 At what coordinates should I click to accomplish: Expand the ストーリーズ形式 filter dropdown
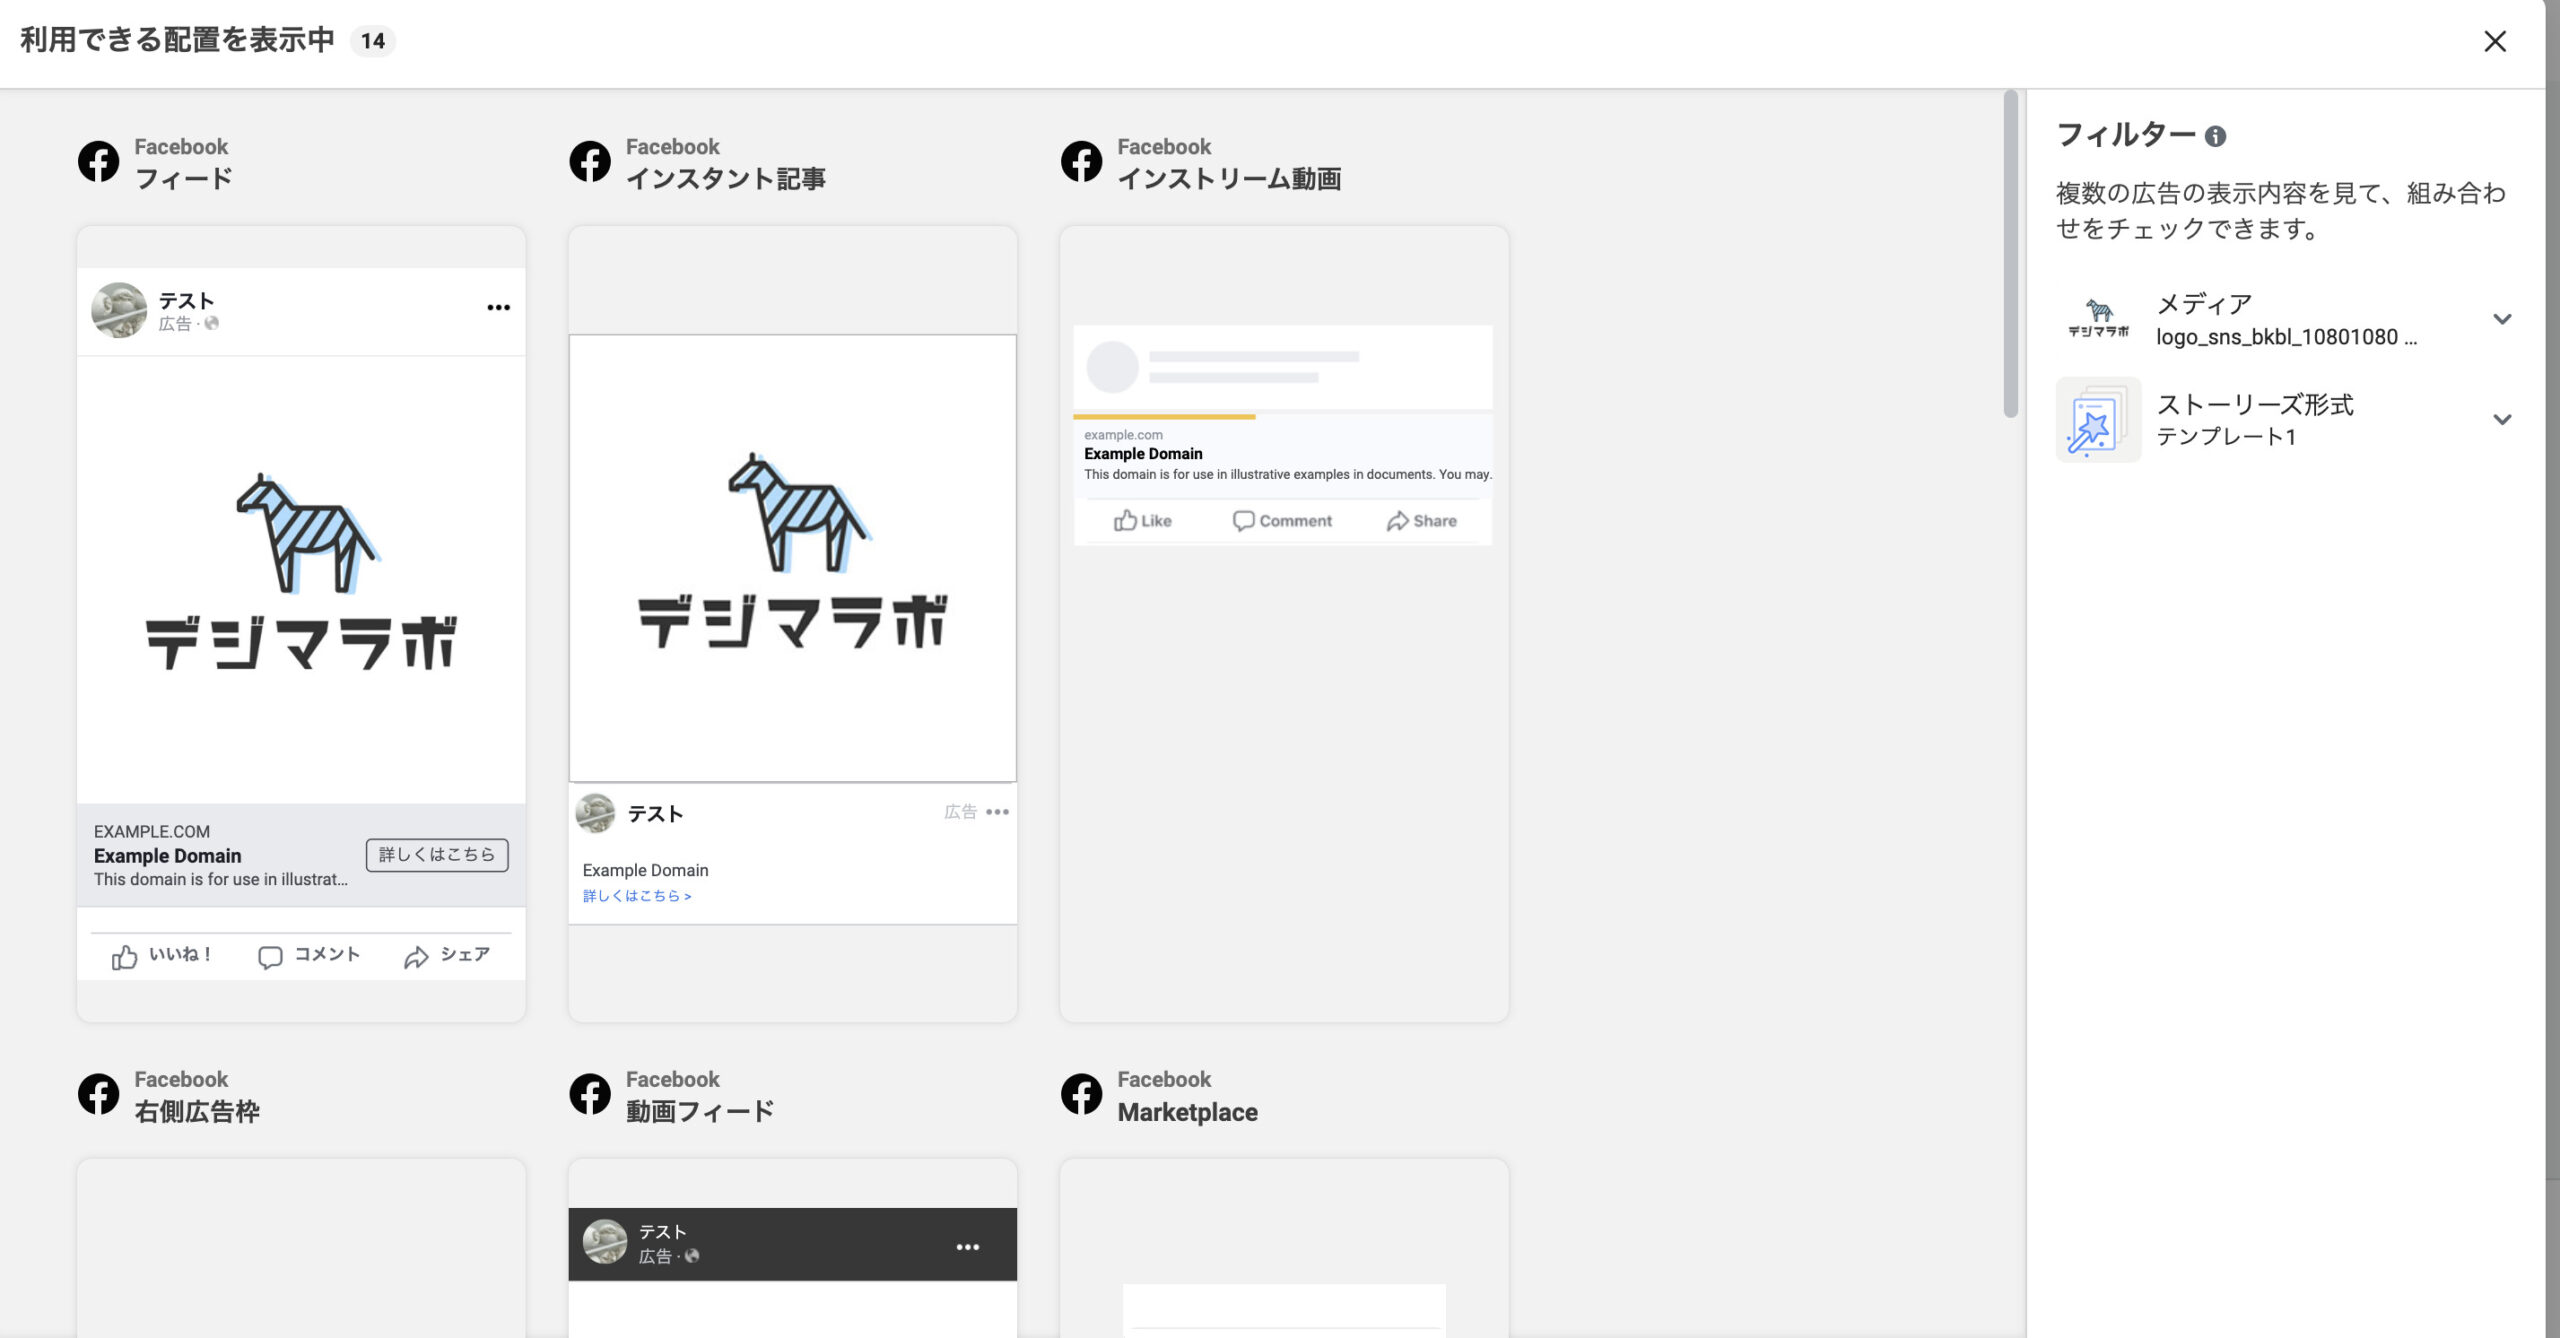pos(2501,419)
